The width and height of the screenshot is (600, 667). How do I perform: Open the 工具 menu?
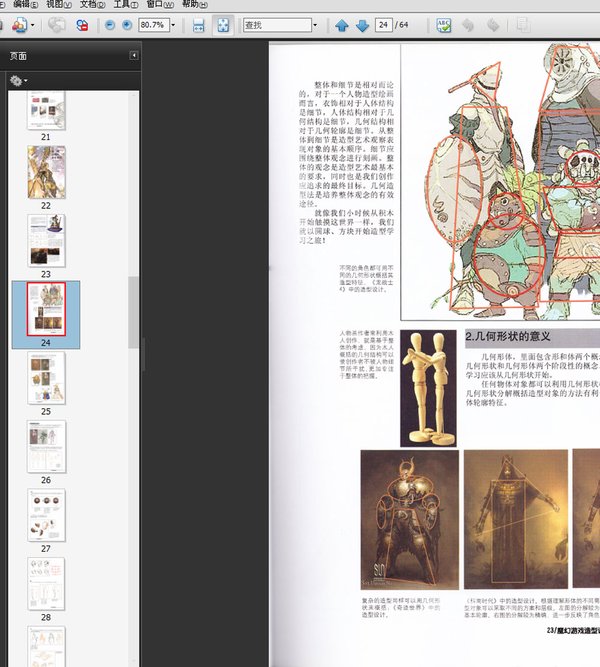tap(126, 4)
